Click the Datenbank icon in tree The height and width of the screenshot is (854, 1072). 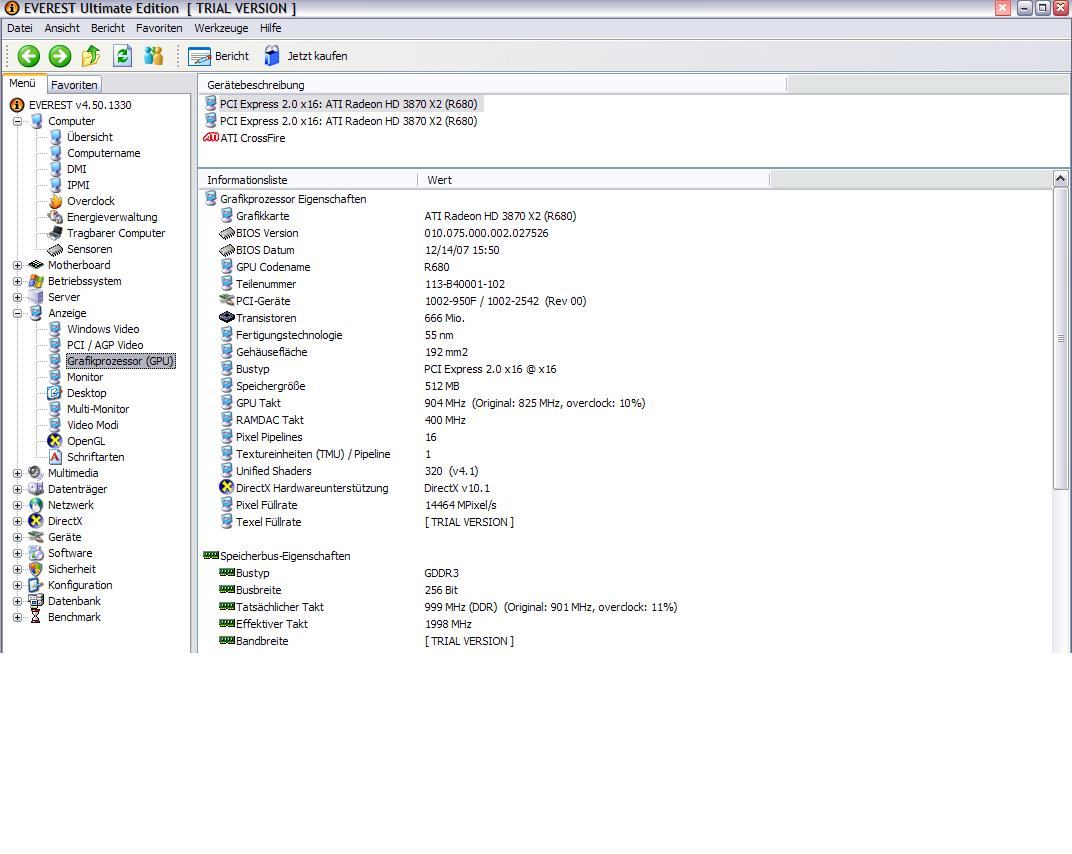(36, 601)
